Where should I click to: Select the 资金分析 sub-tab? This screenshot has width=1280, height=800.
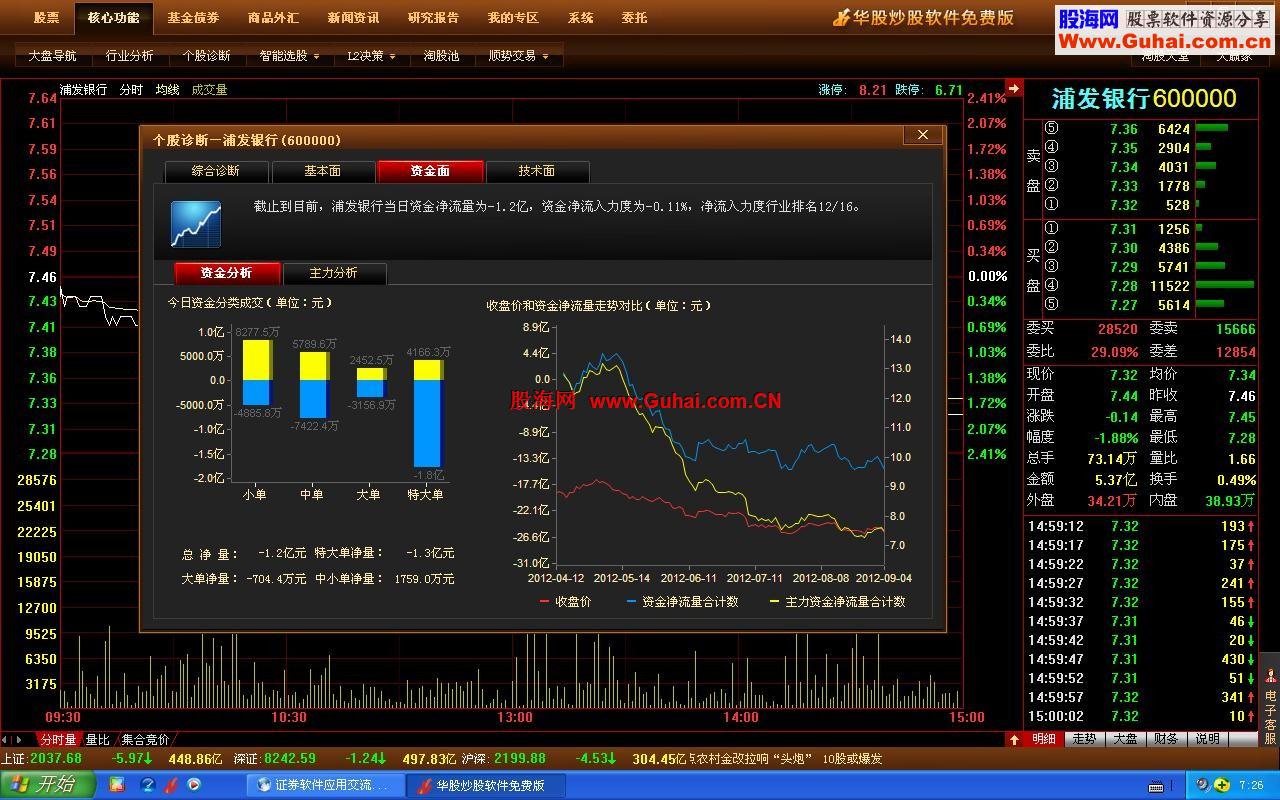(x=227, y=273)
